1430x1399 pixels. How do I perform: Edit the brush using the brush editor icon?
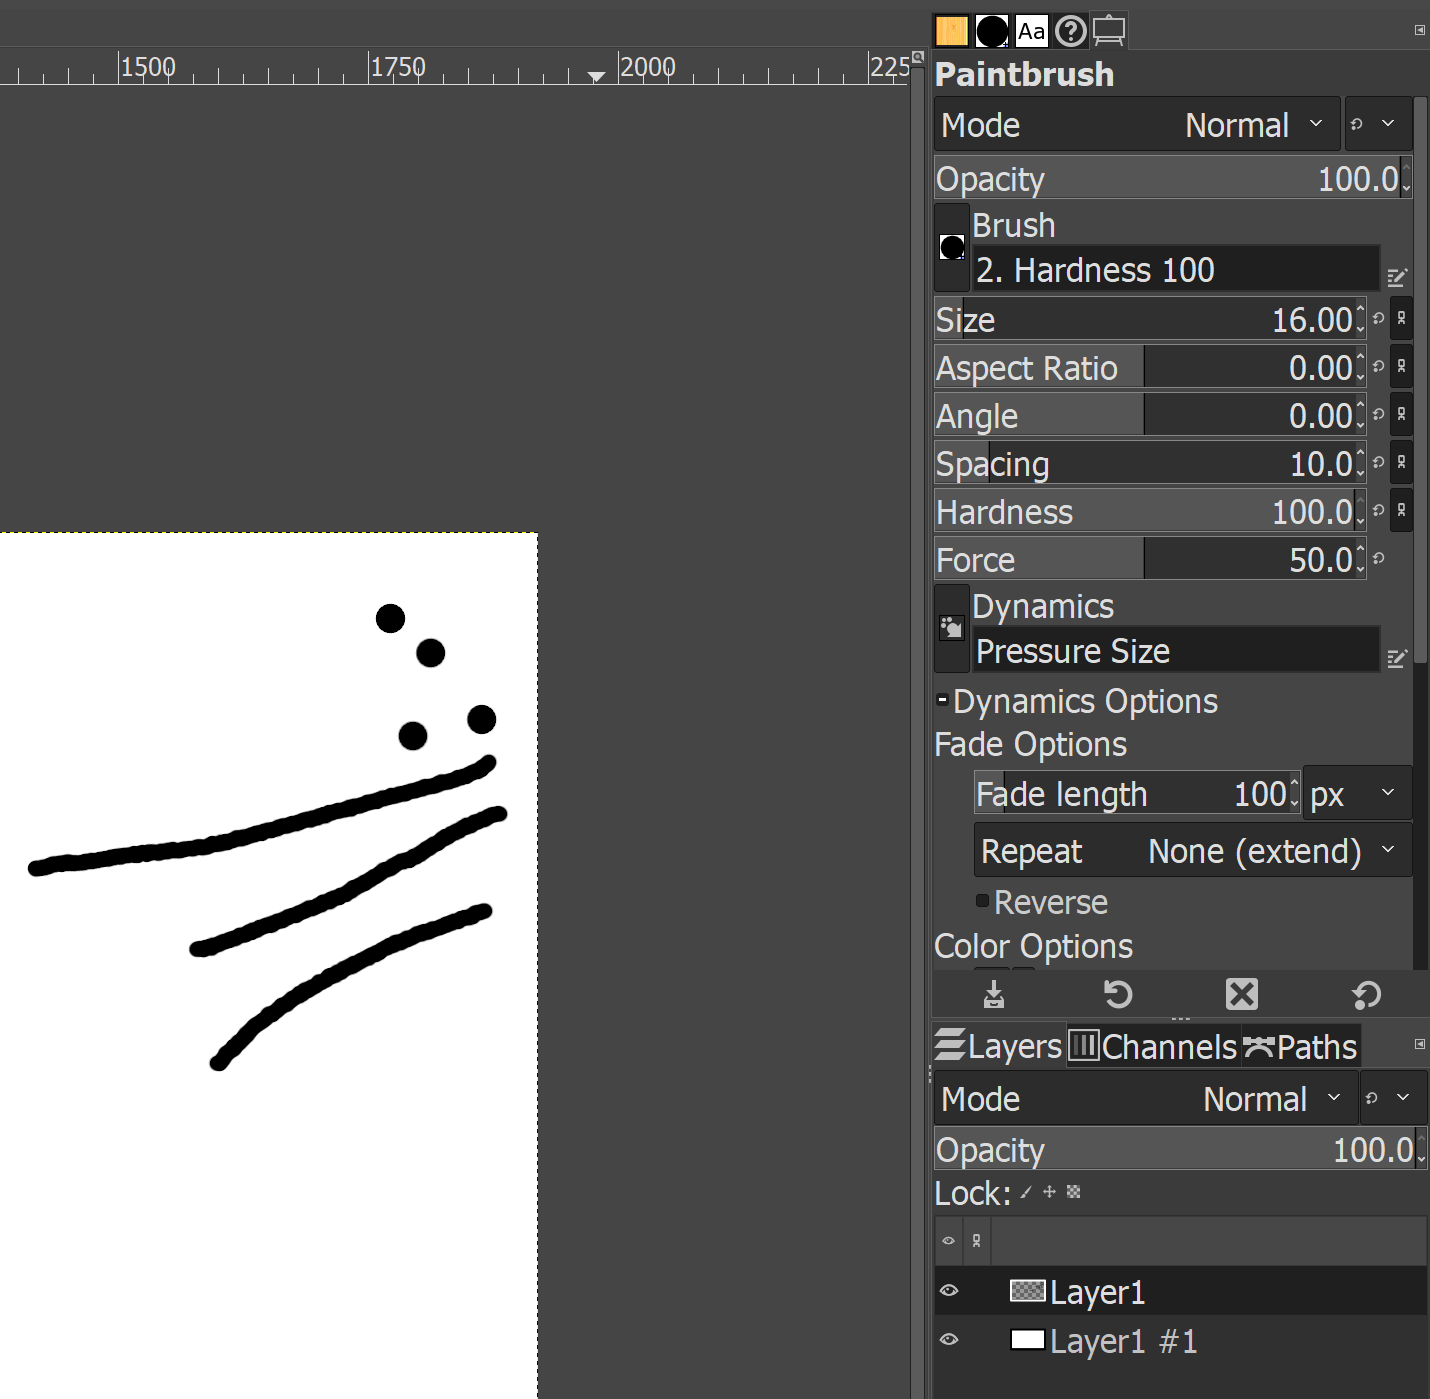point(1397,277)
